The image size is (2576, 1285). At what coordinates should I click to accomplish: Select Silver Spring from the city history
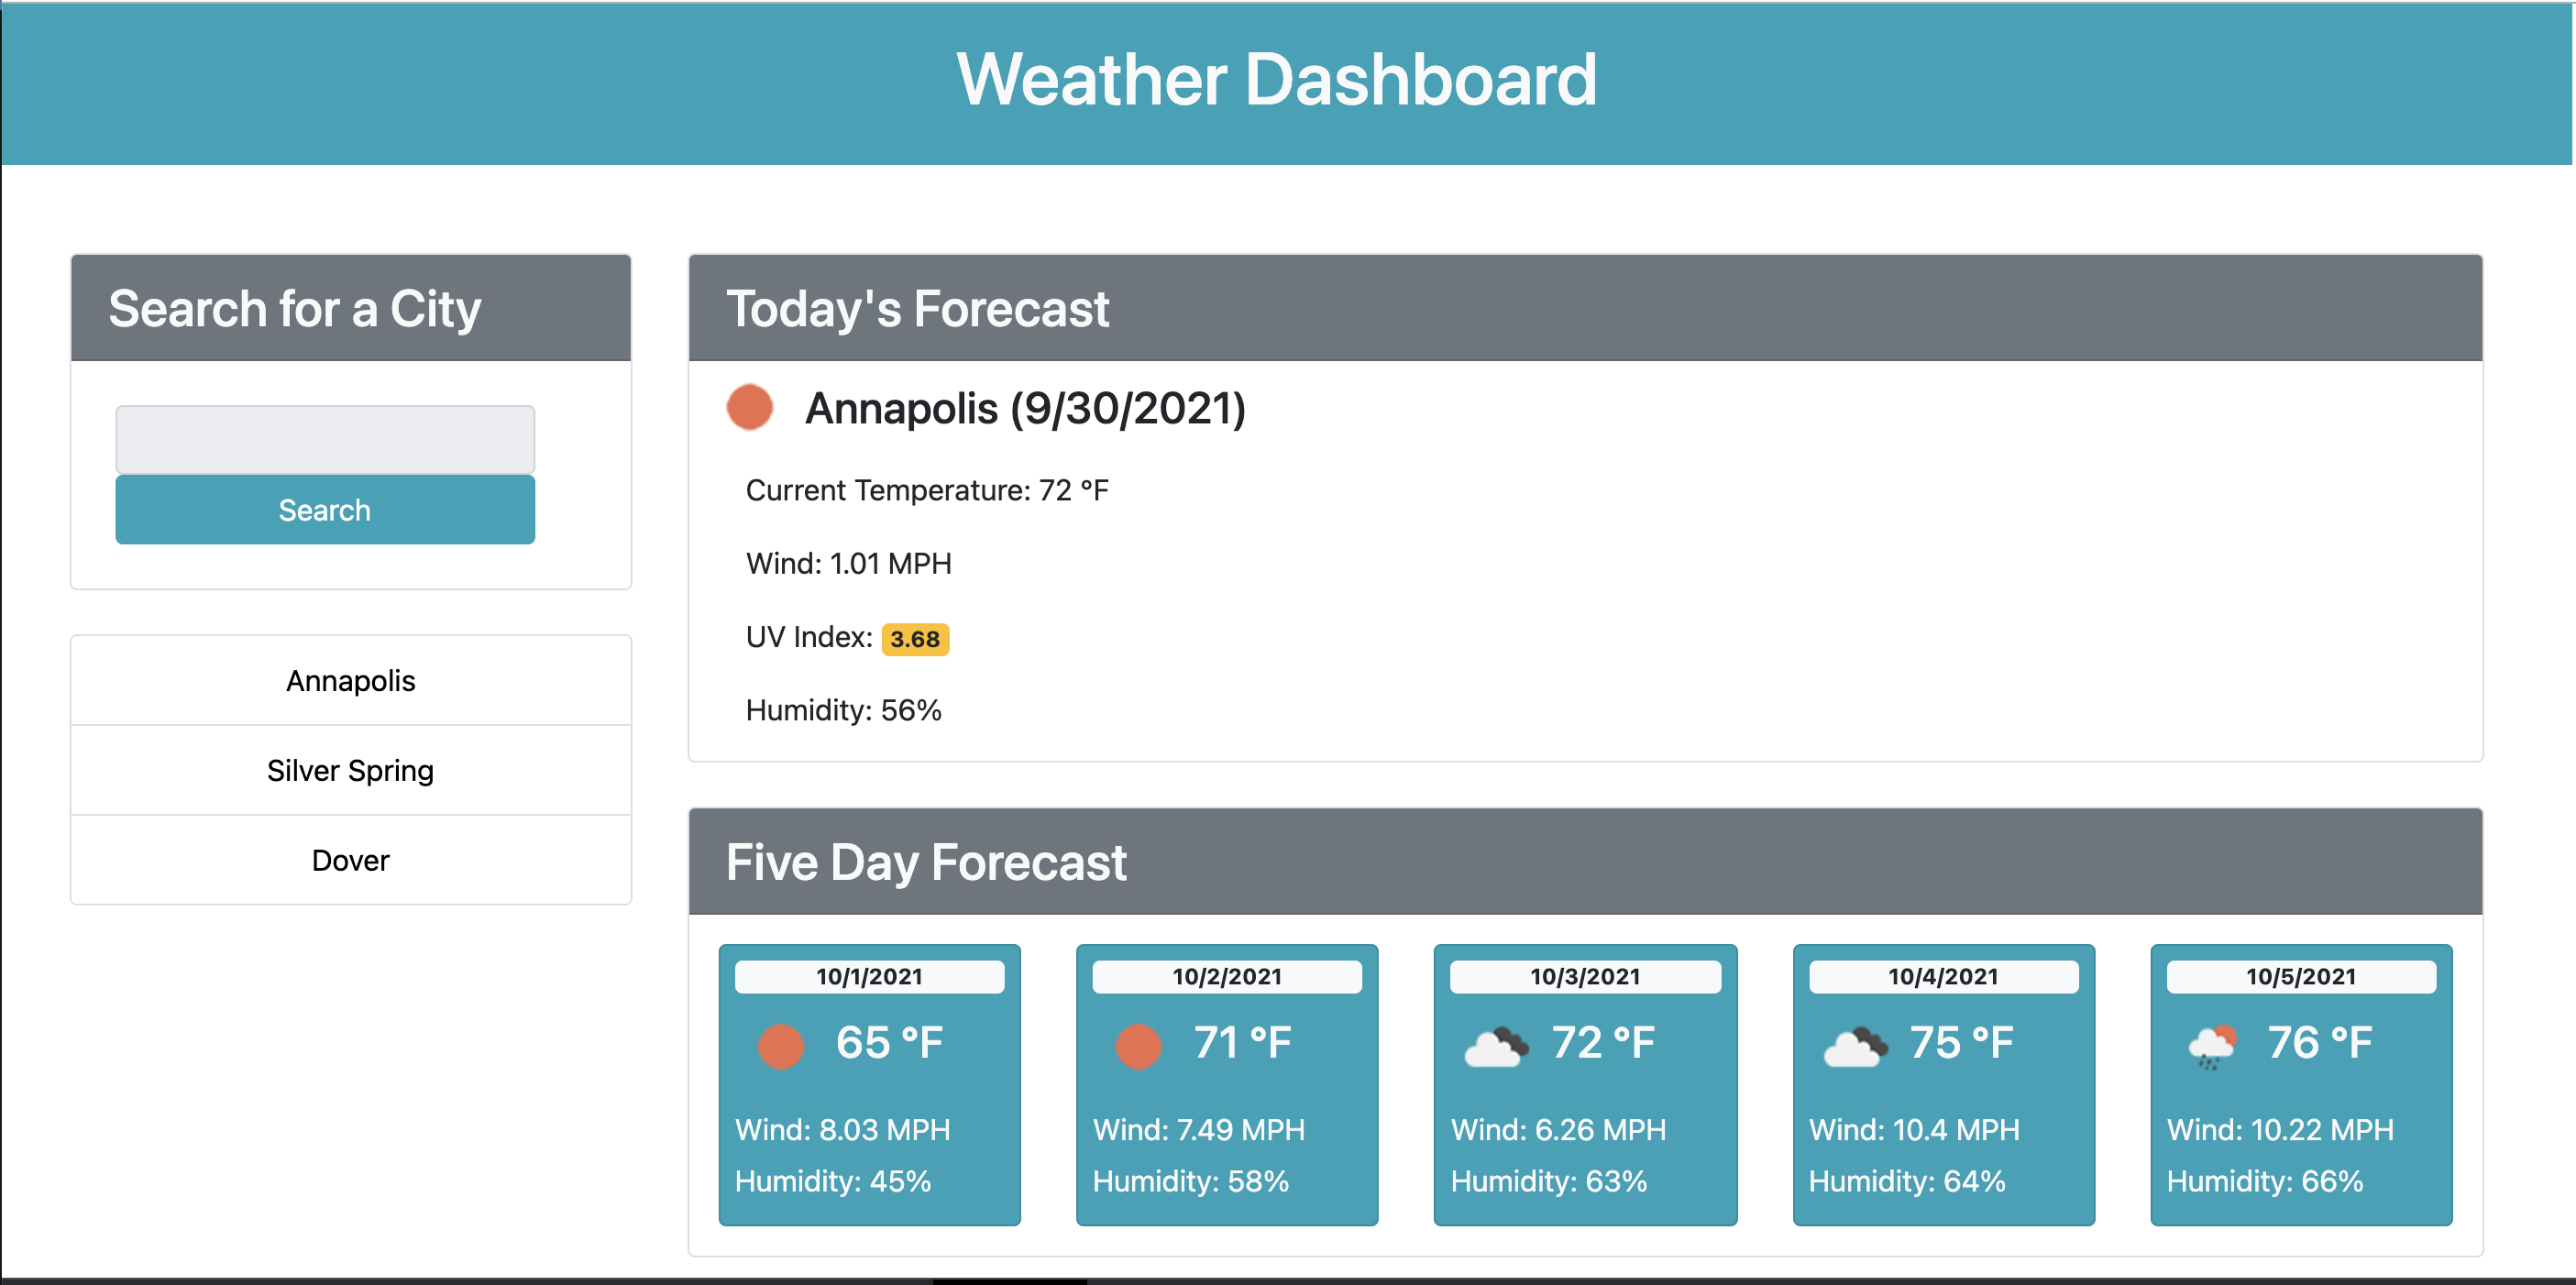pyautogui.click(x=350, y=770)
